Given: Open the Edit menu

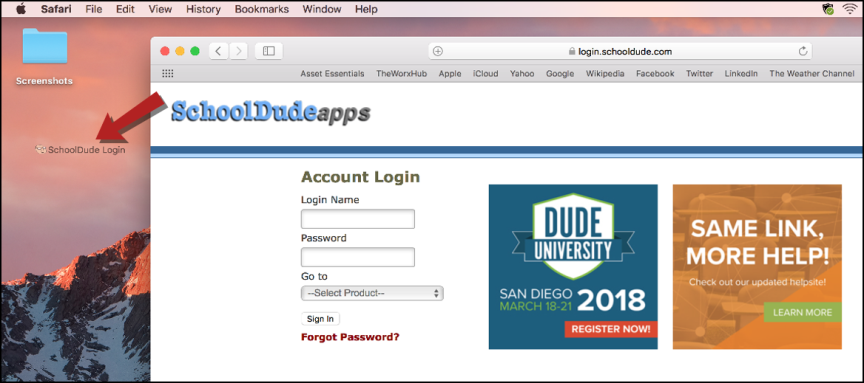Looking at the screenshot, I should (x=125, y=9).
